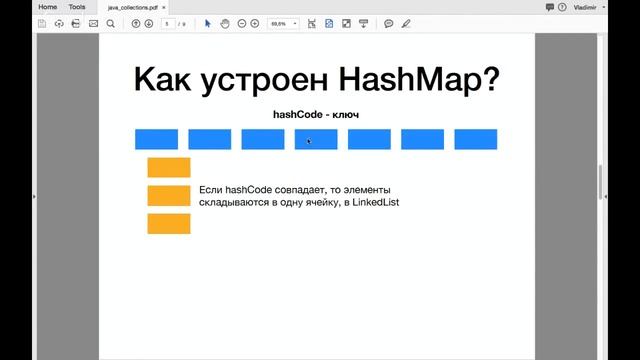Zoom in with plus button
The image size is (640, 360).
255,24
